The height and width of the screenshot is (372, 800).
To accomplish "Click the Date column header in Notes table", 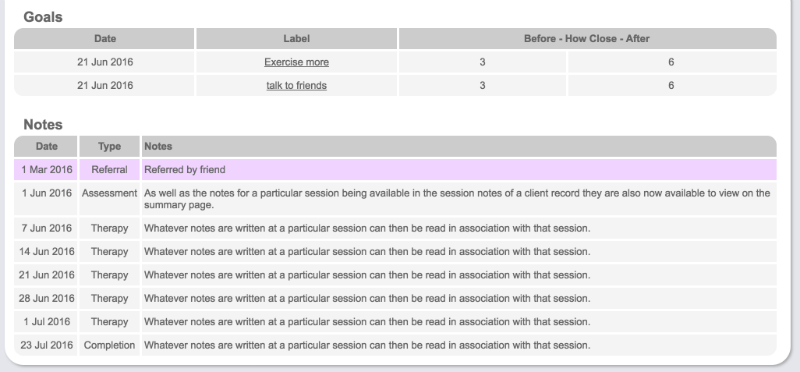I will coord(46,146).
